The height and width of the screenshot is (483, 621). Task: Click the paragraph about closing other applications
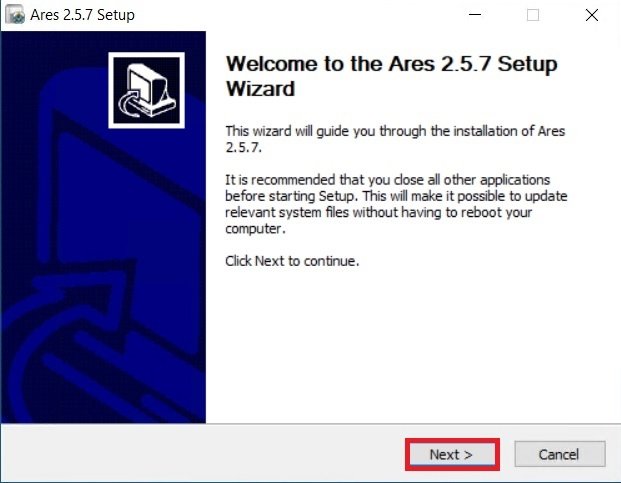[396, 204]
